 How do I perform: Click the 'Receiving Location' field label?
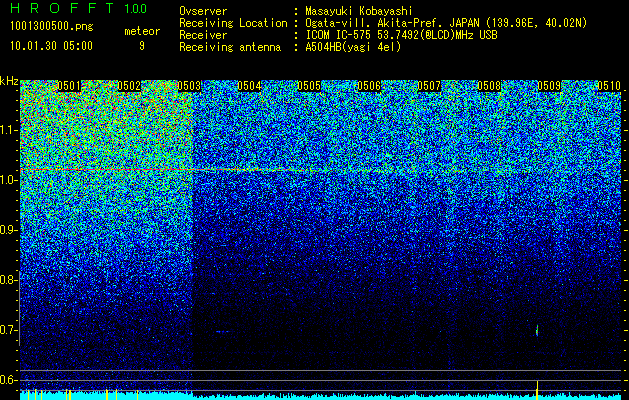(233, 23)
